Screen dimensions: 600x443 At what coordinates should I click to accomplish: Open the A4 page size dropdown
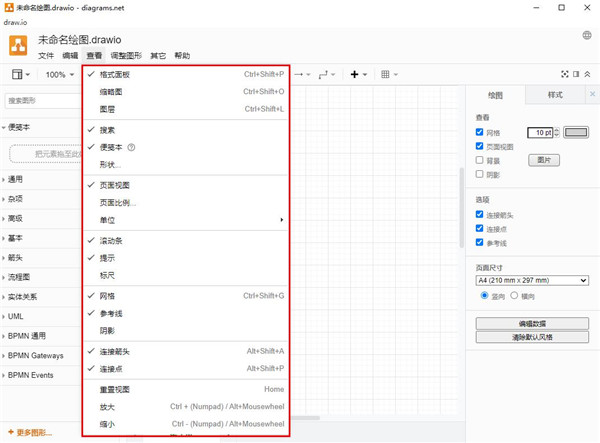pos(532,280)
